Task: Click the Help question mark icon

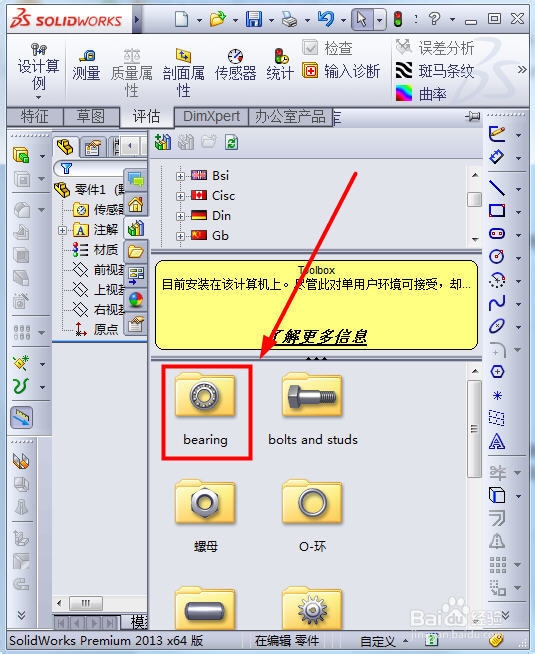Action: (435, 19)
